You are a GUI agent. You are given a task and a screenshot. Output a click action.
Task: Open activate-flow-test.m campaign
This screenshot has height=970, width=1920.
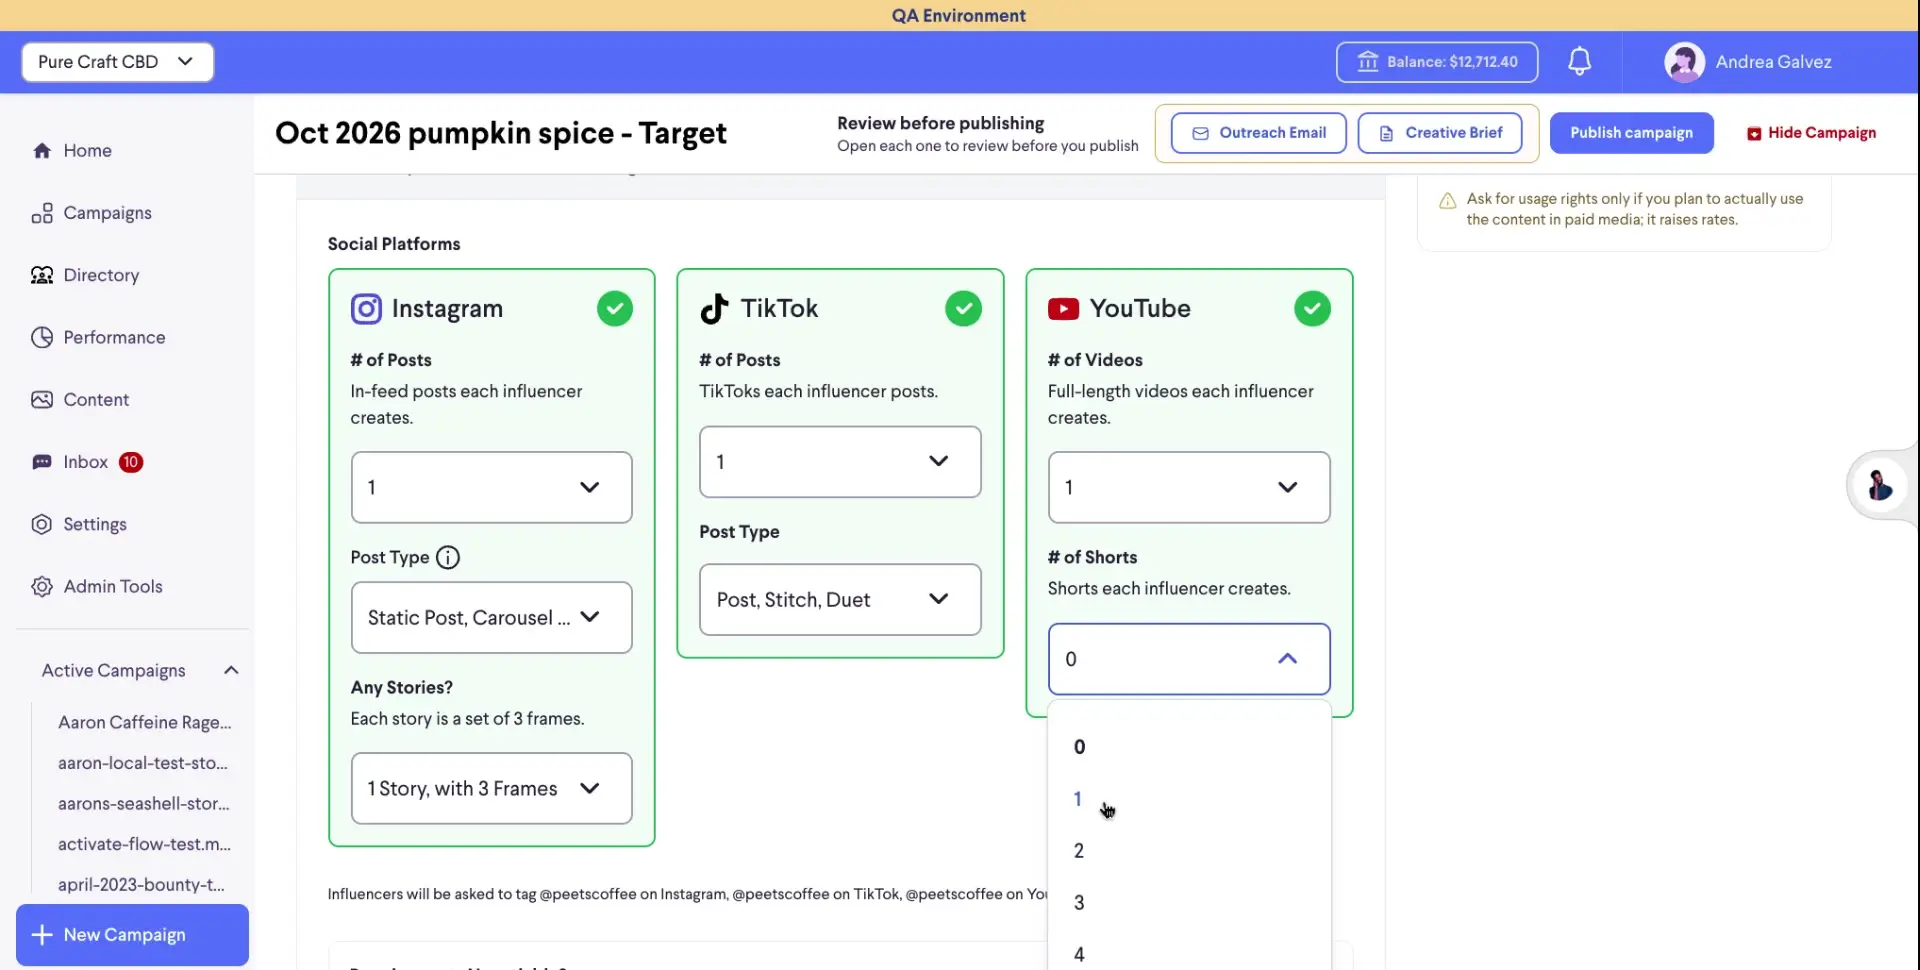(x=144, y=844)
